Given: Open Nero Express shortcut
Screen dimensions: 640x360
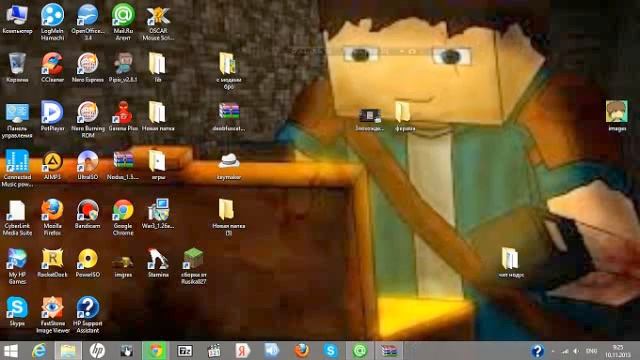Looking at the screenshot, I should click(87, 68).
